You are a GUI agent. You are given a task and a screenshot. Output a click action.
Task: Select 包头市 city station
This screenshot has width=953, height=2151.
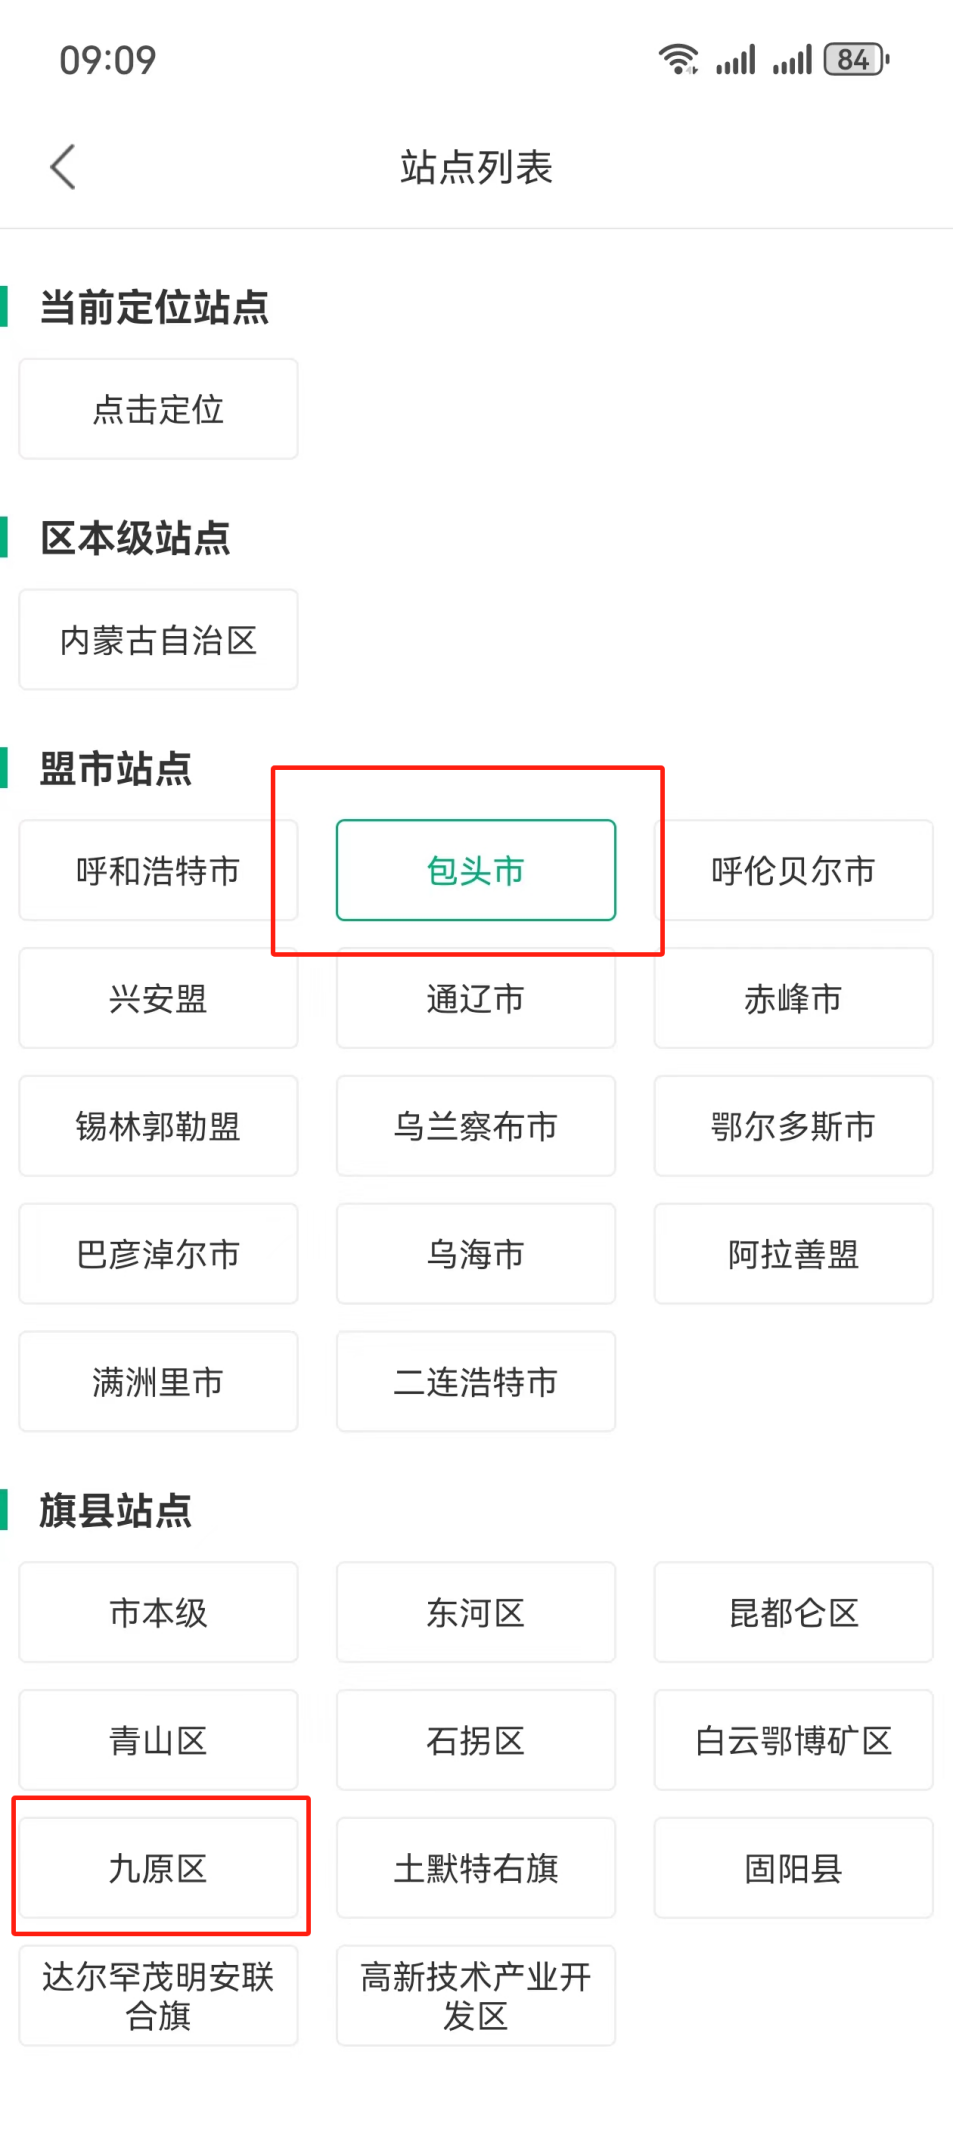coord(475,870)
